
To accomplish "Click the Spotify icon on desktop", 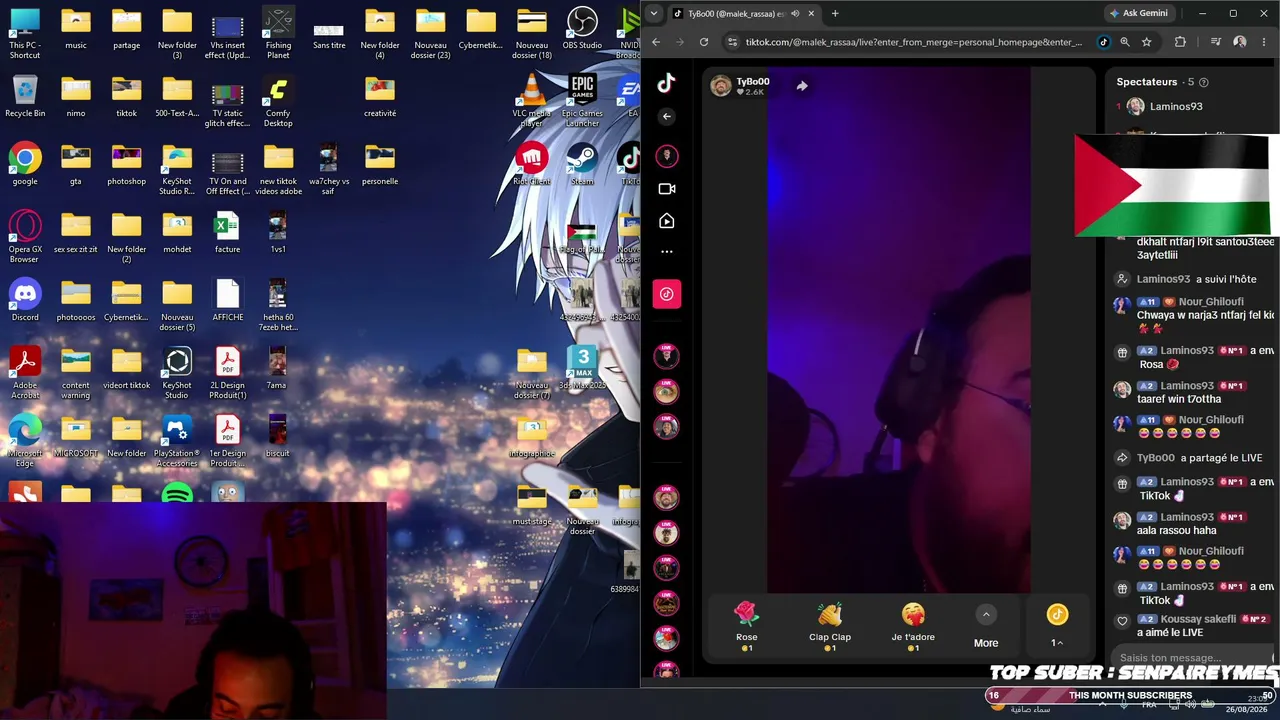I will click(177, 494).
